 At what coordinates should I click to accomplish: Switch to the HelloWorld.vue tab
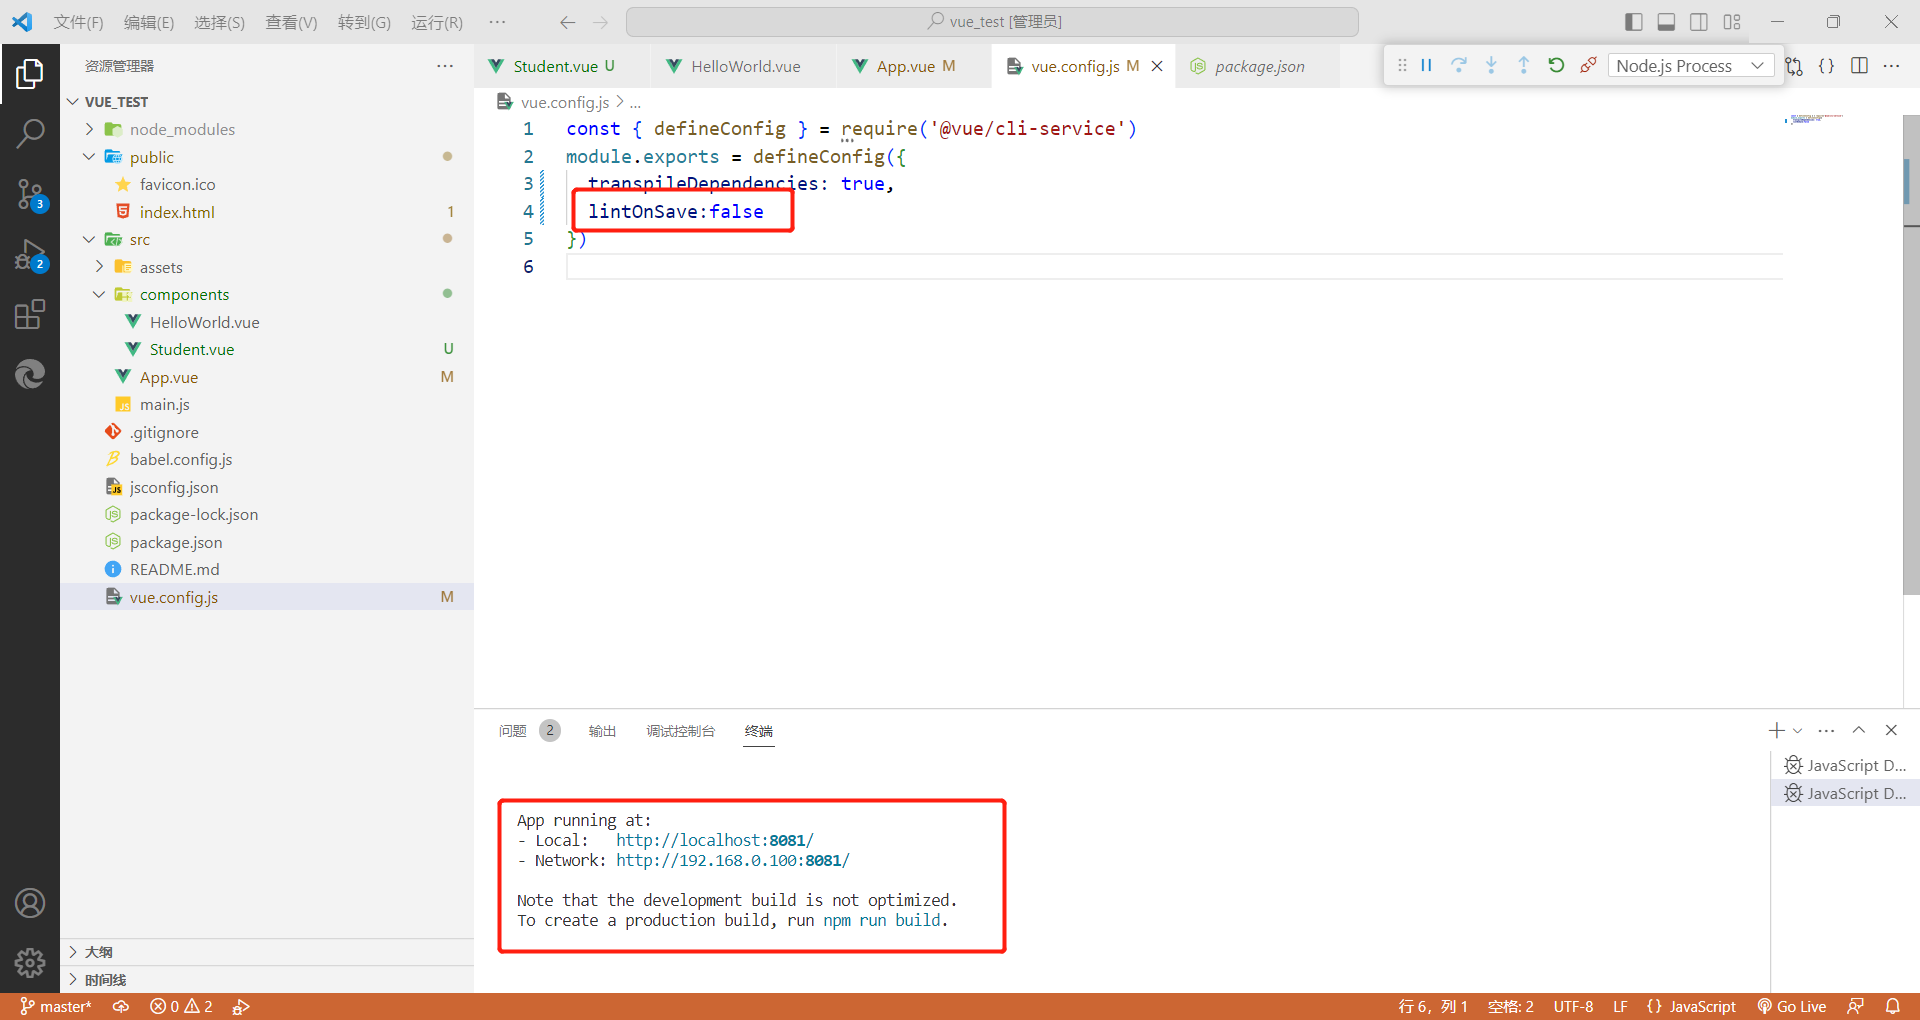(745, 65)
